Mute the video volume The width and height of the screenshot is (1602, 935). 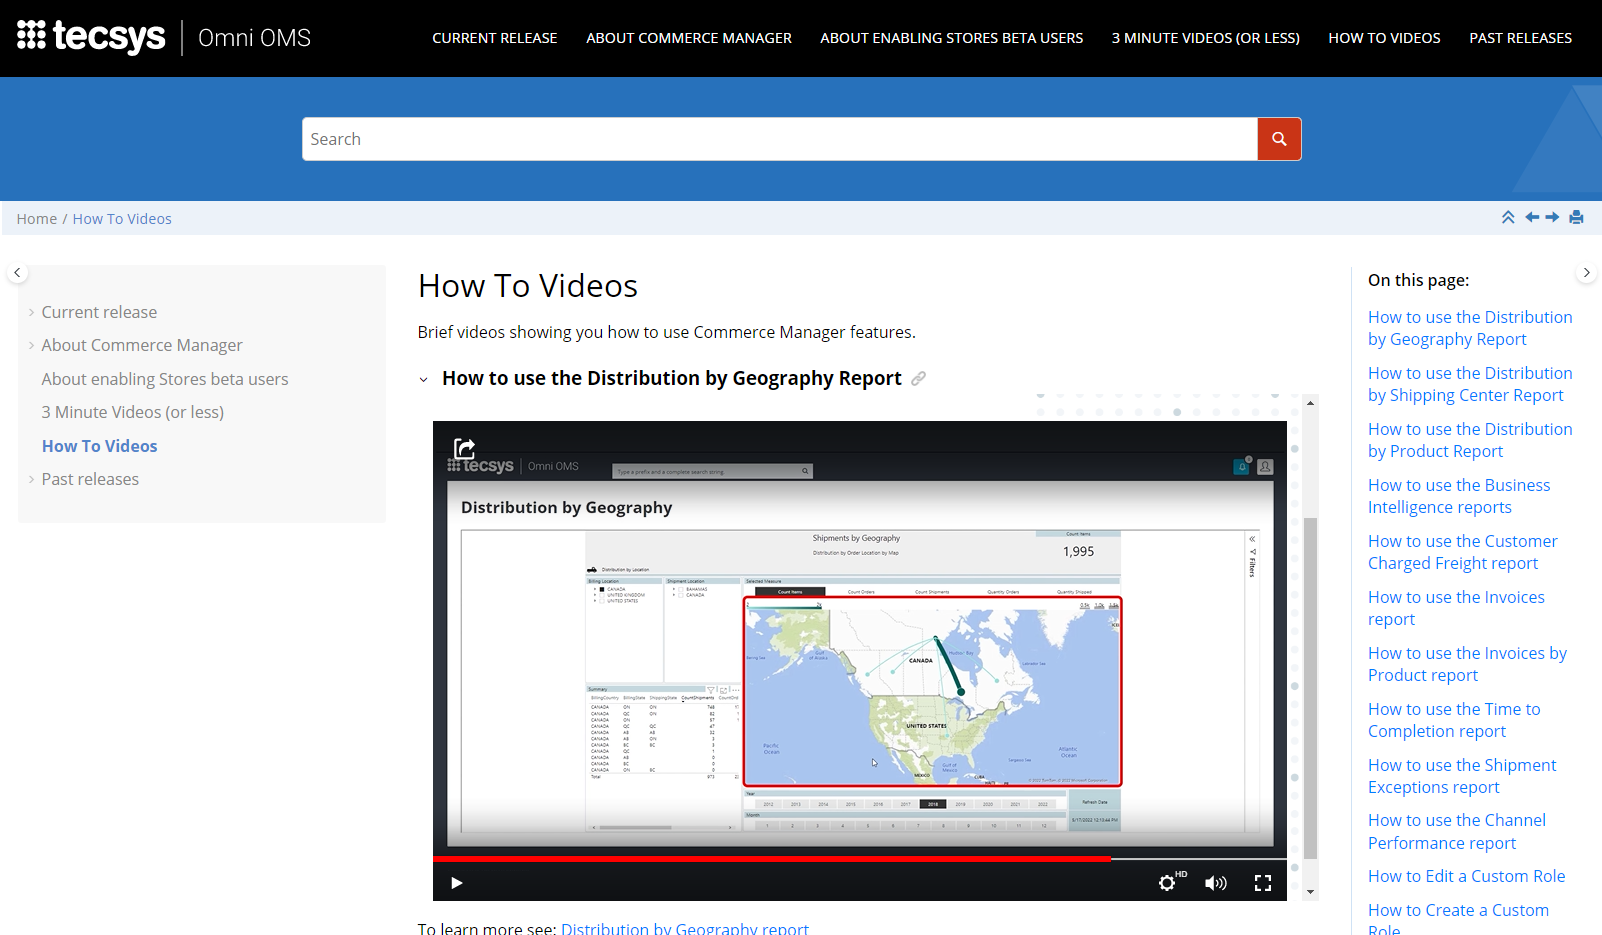click(x=1215, y=882)
